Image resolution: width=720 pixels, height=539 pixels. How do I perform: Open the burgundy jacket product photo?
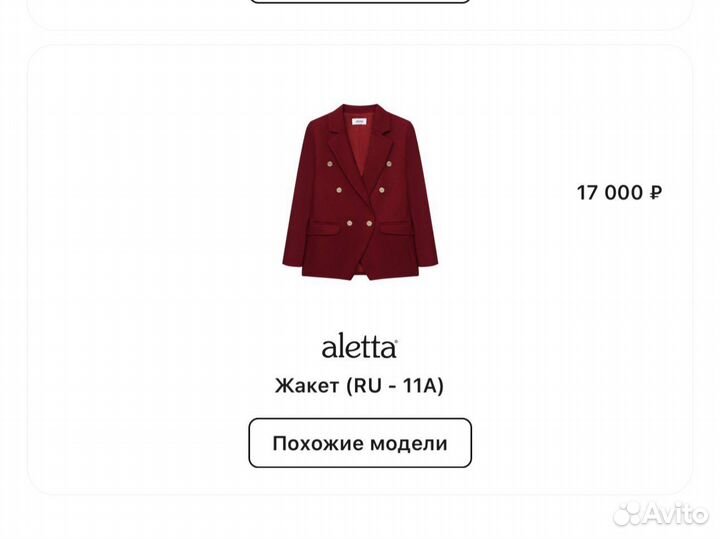click(x=360, y=192)
